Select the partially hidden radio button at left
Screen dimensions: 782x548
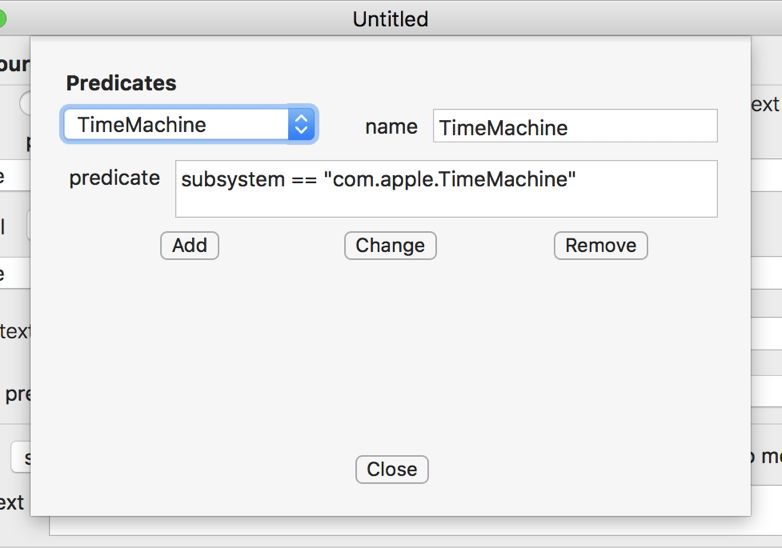tap(25, 103)
